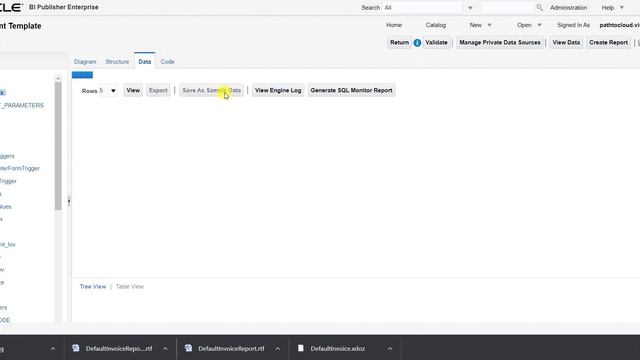
Task: Switch to the Diagram tab
Action: click(x=85, y=62)
